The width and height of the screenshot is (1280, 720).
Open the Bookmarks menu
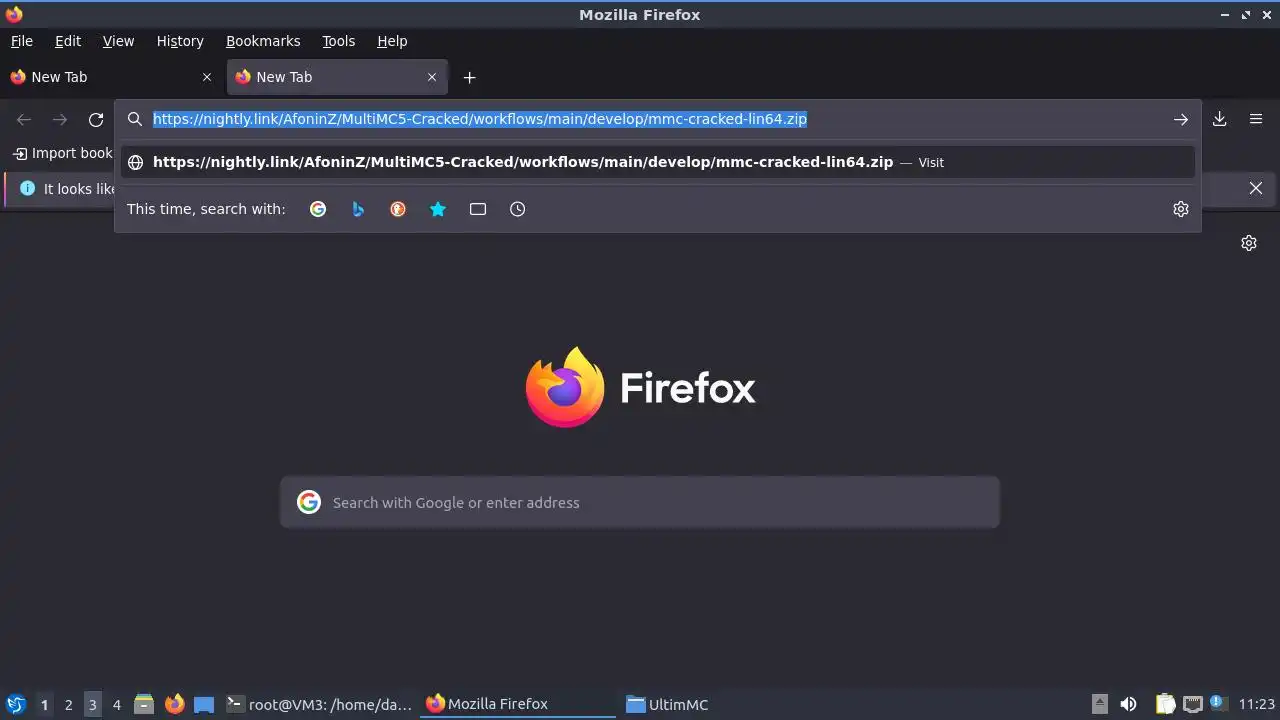pyautogui.click(x=263, y=41)
